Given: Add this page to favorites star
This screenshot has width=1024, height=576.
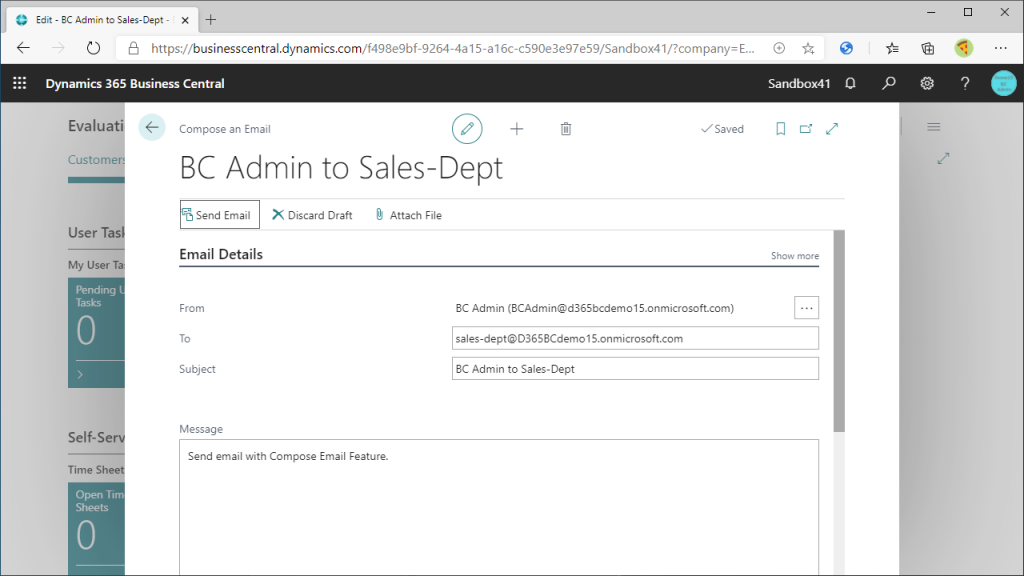Looking at the screenshot, I should pos(808,48).
